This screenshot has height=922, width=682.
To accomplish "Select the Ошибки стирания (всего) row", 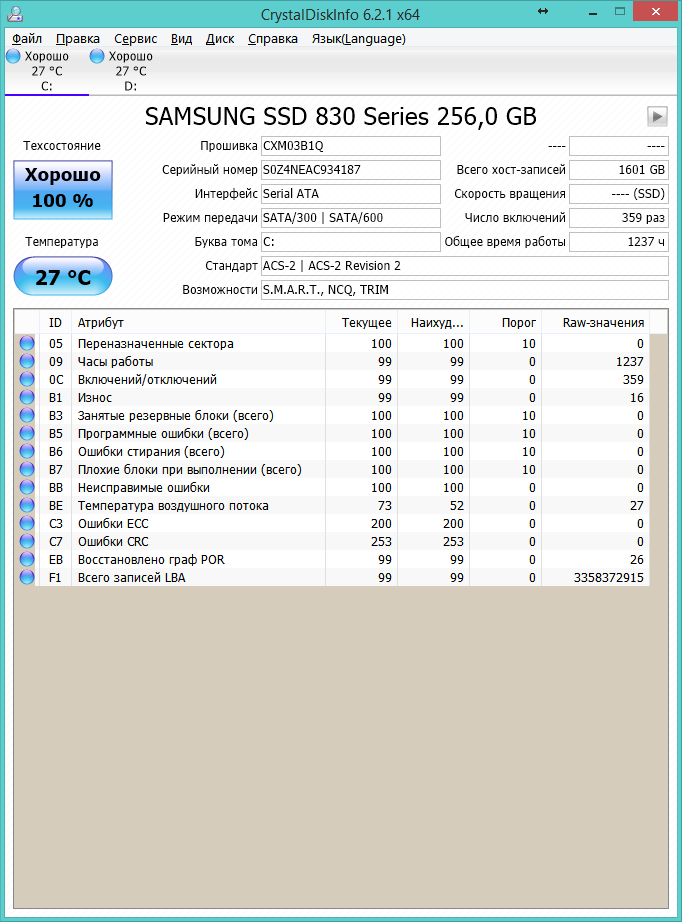I will 332,452.
